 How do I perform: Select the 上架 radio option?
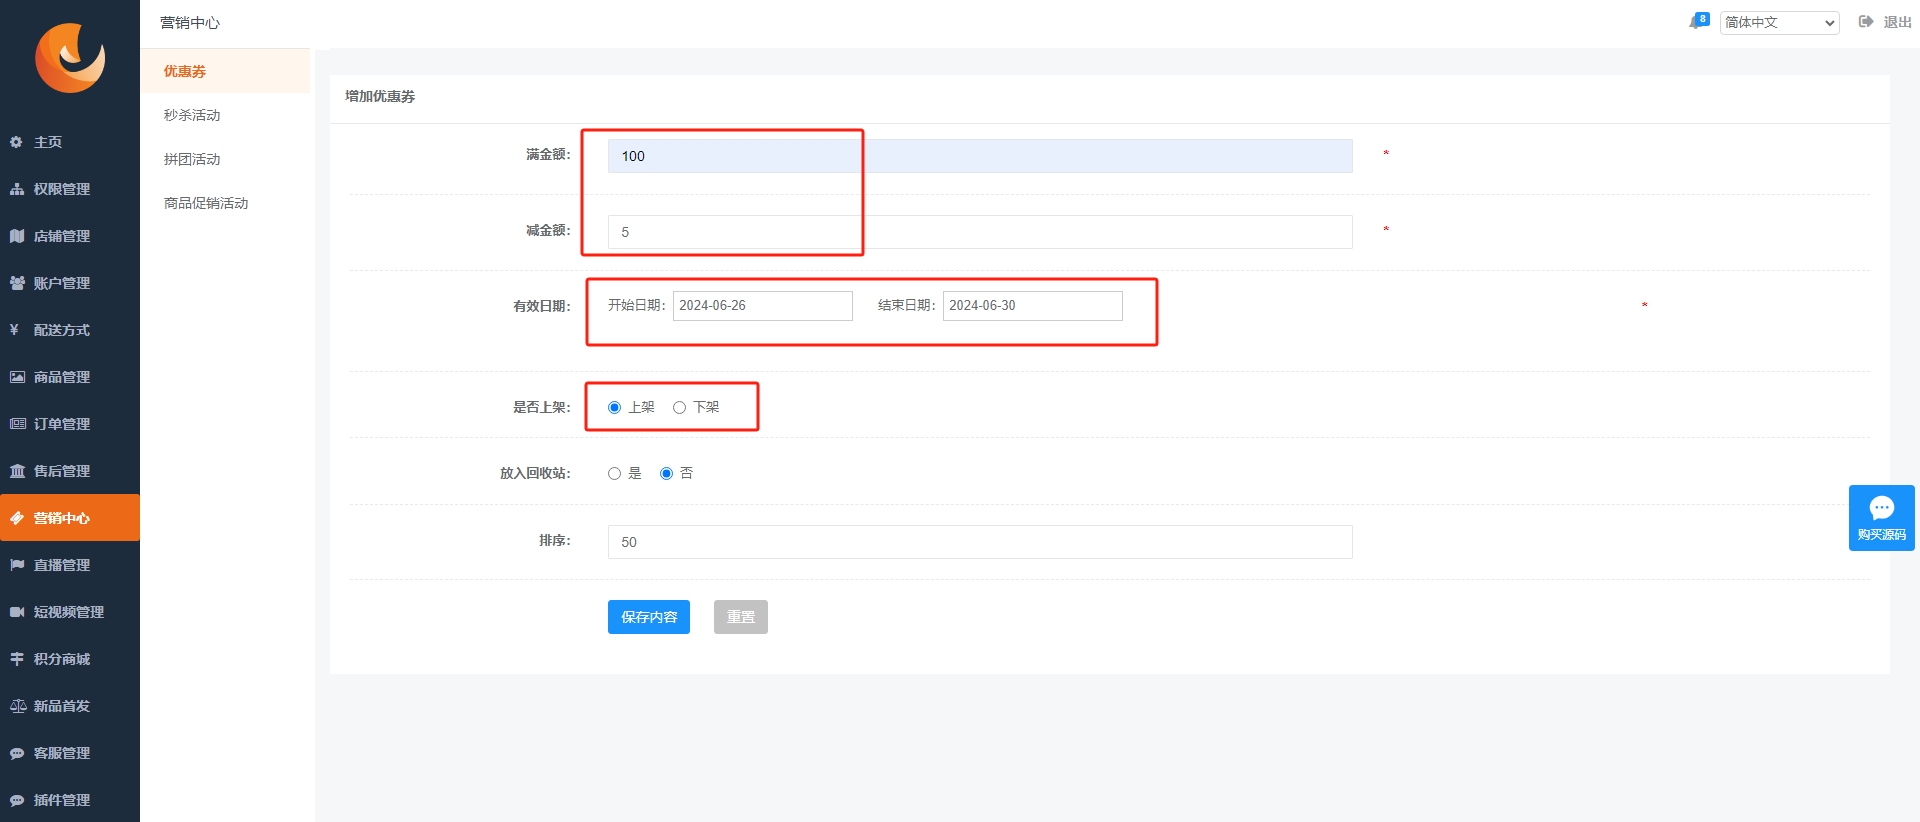(614, 407)
